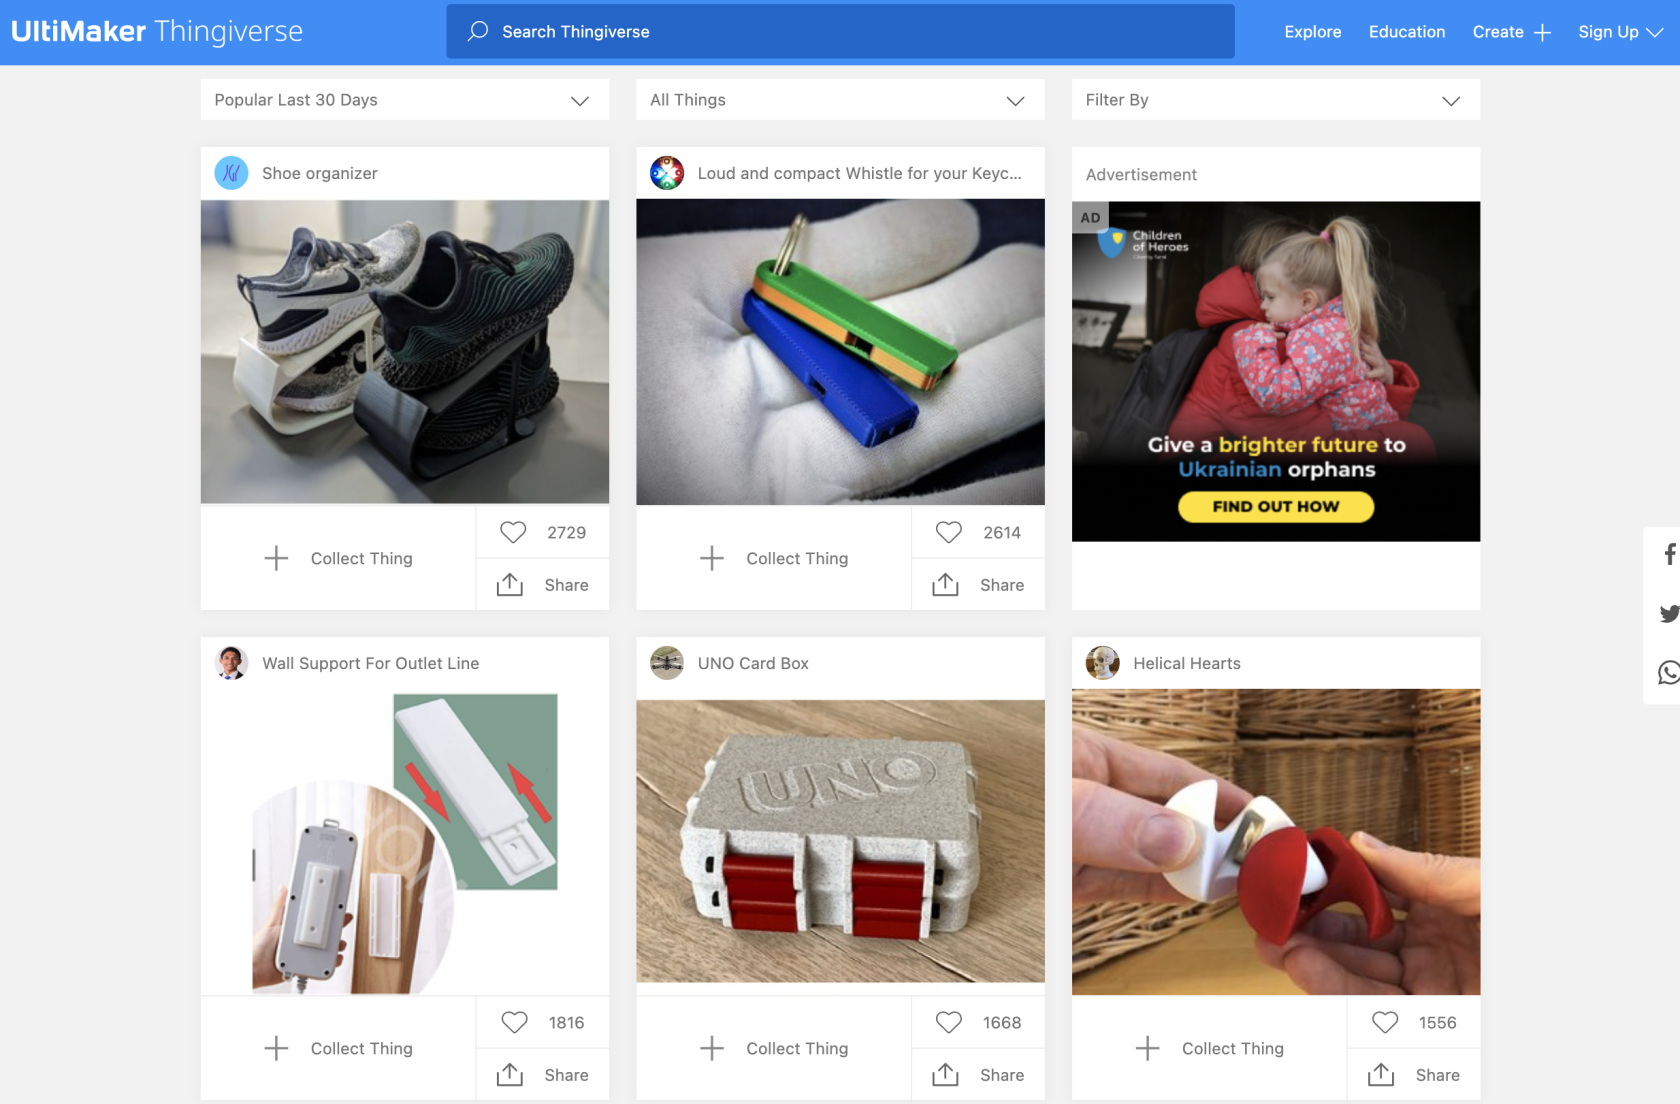Viewport: 1680px width, 1104px height.
Task: Collect Thing for Whistle keychain
Action: click(774, 558)
